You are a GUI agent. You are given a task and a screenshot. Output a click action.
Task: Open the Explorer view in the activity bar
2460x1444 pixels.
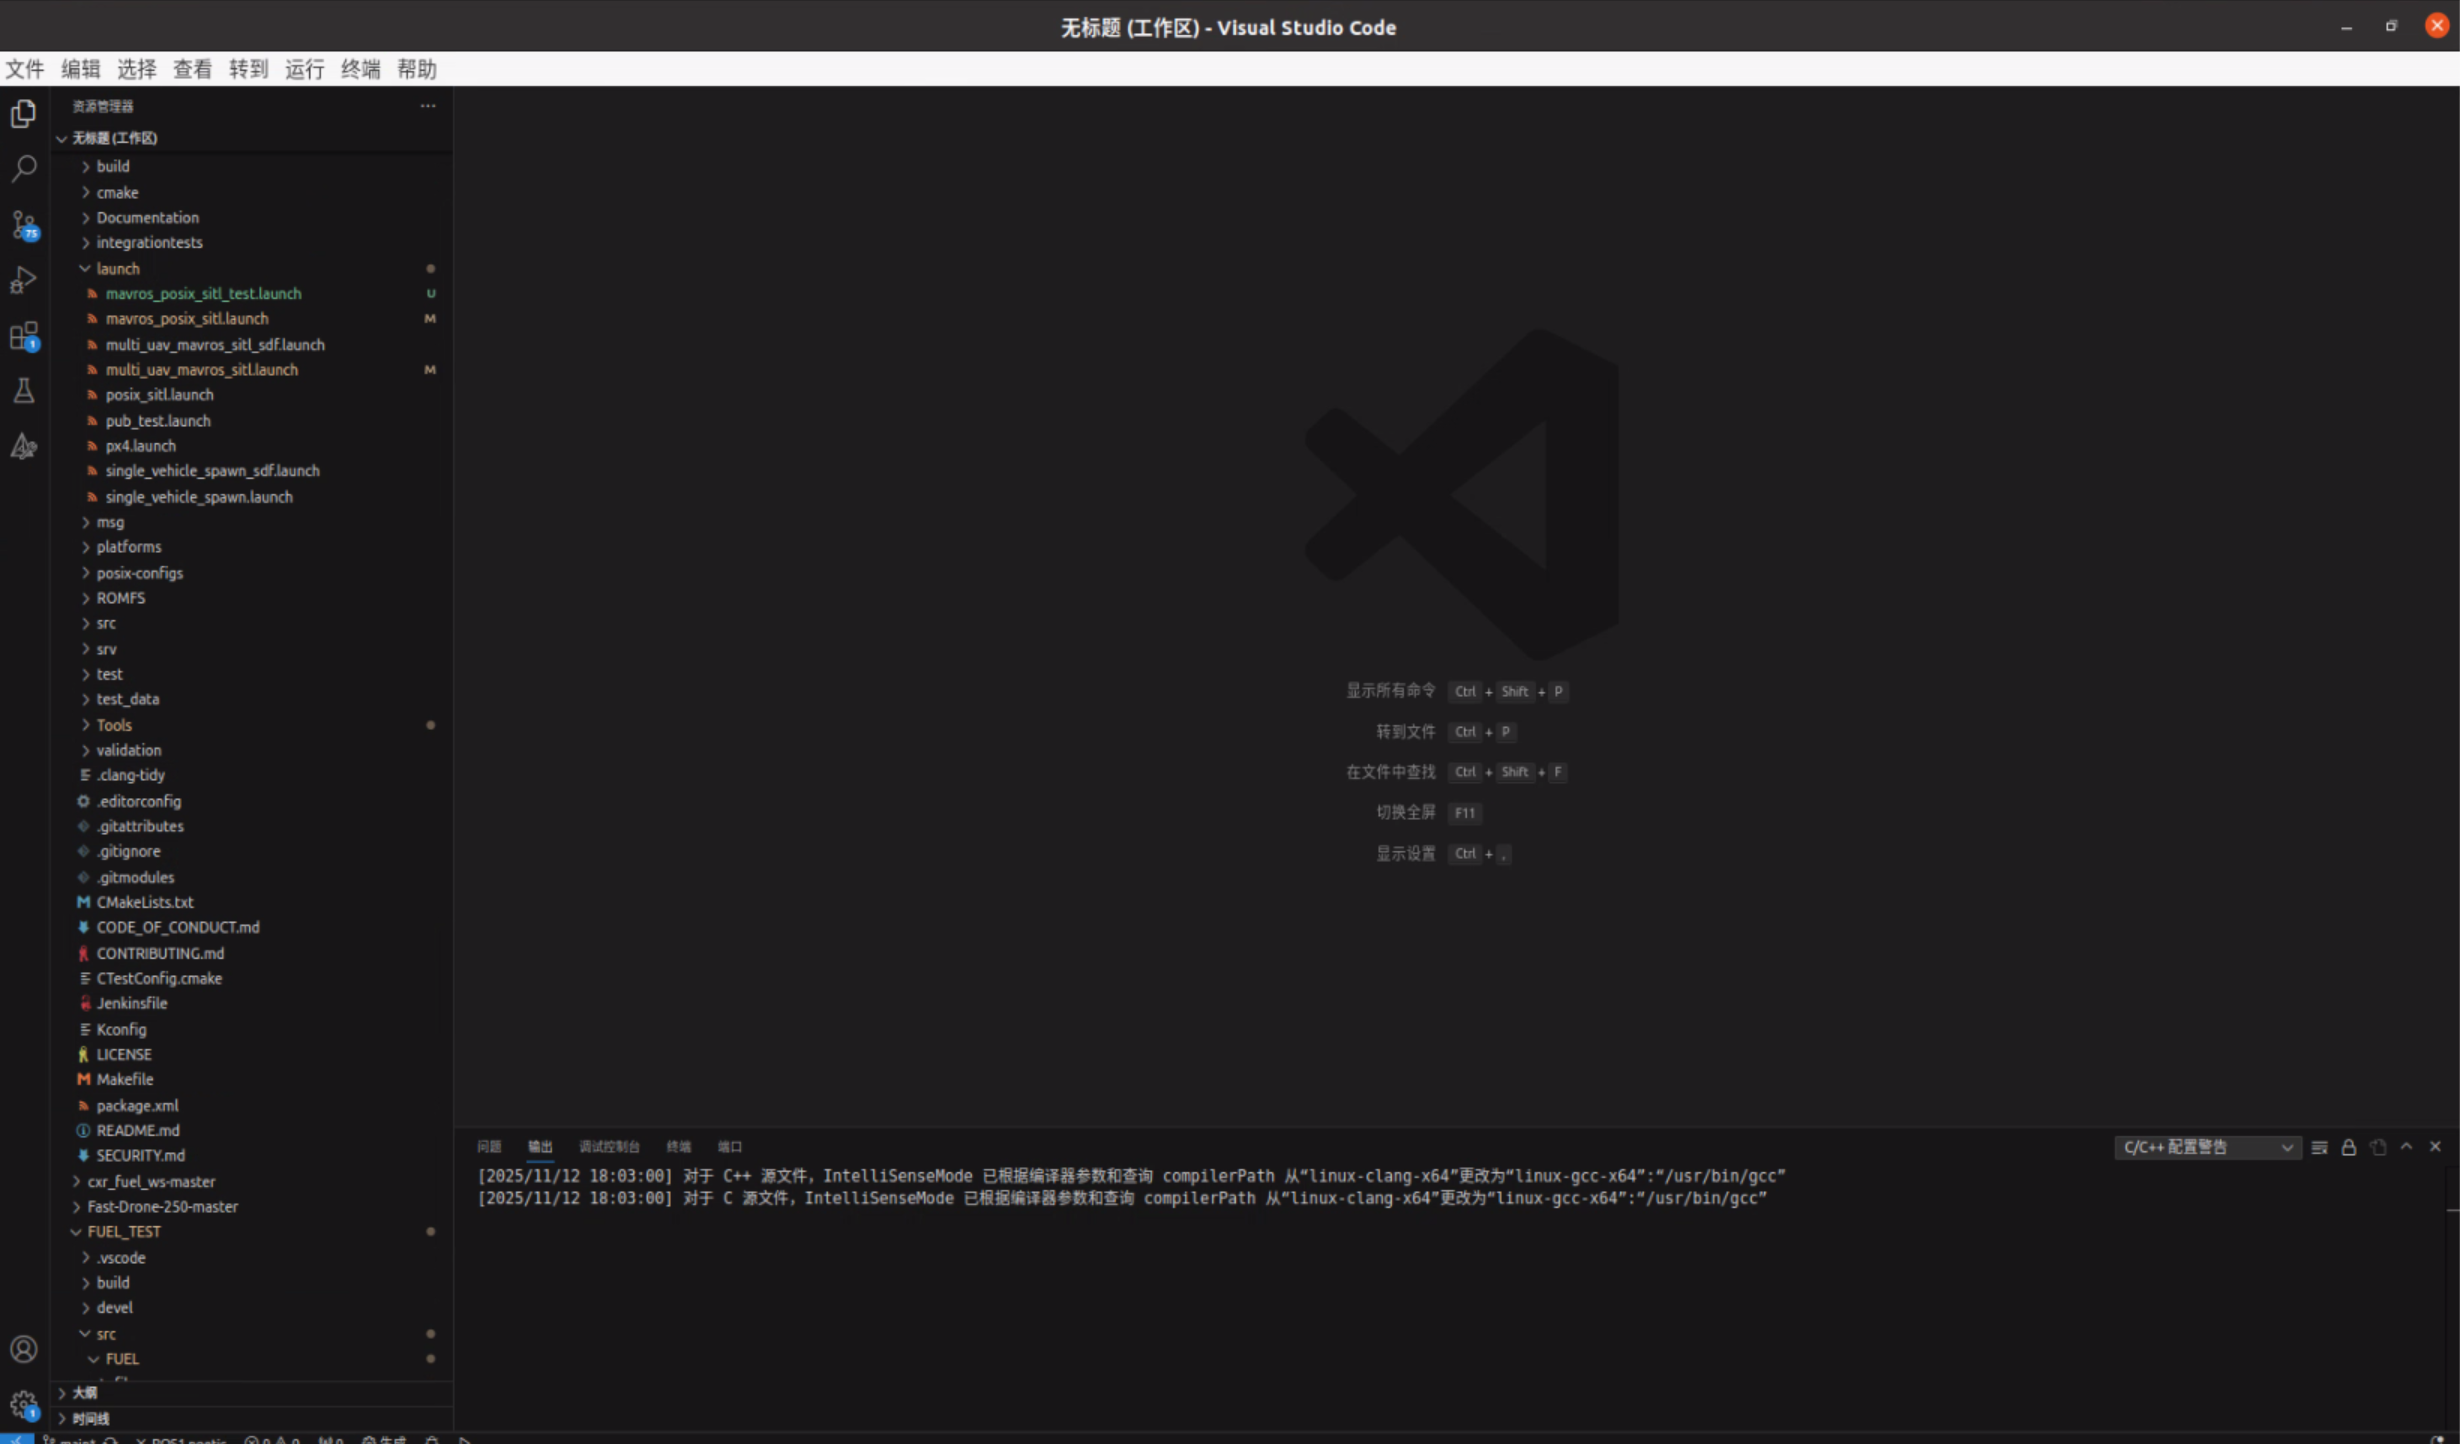tap(23, 113)
